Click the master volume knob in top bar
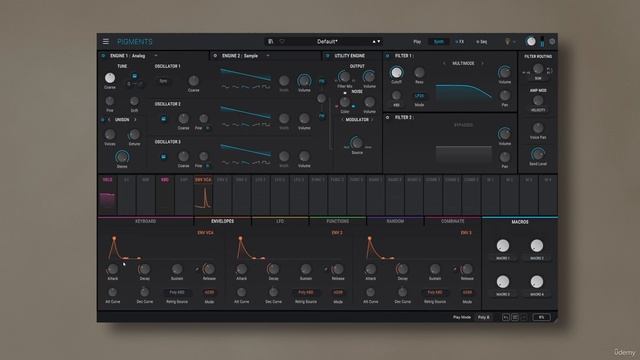Viewport: 640px width, 360px height. [531, 41]
